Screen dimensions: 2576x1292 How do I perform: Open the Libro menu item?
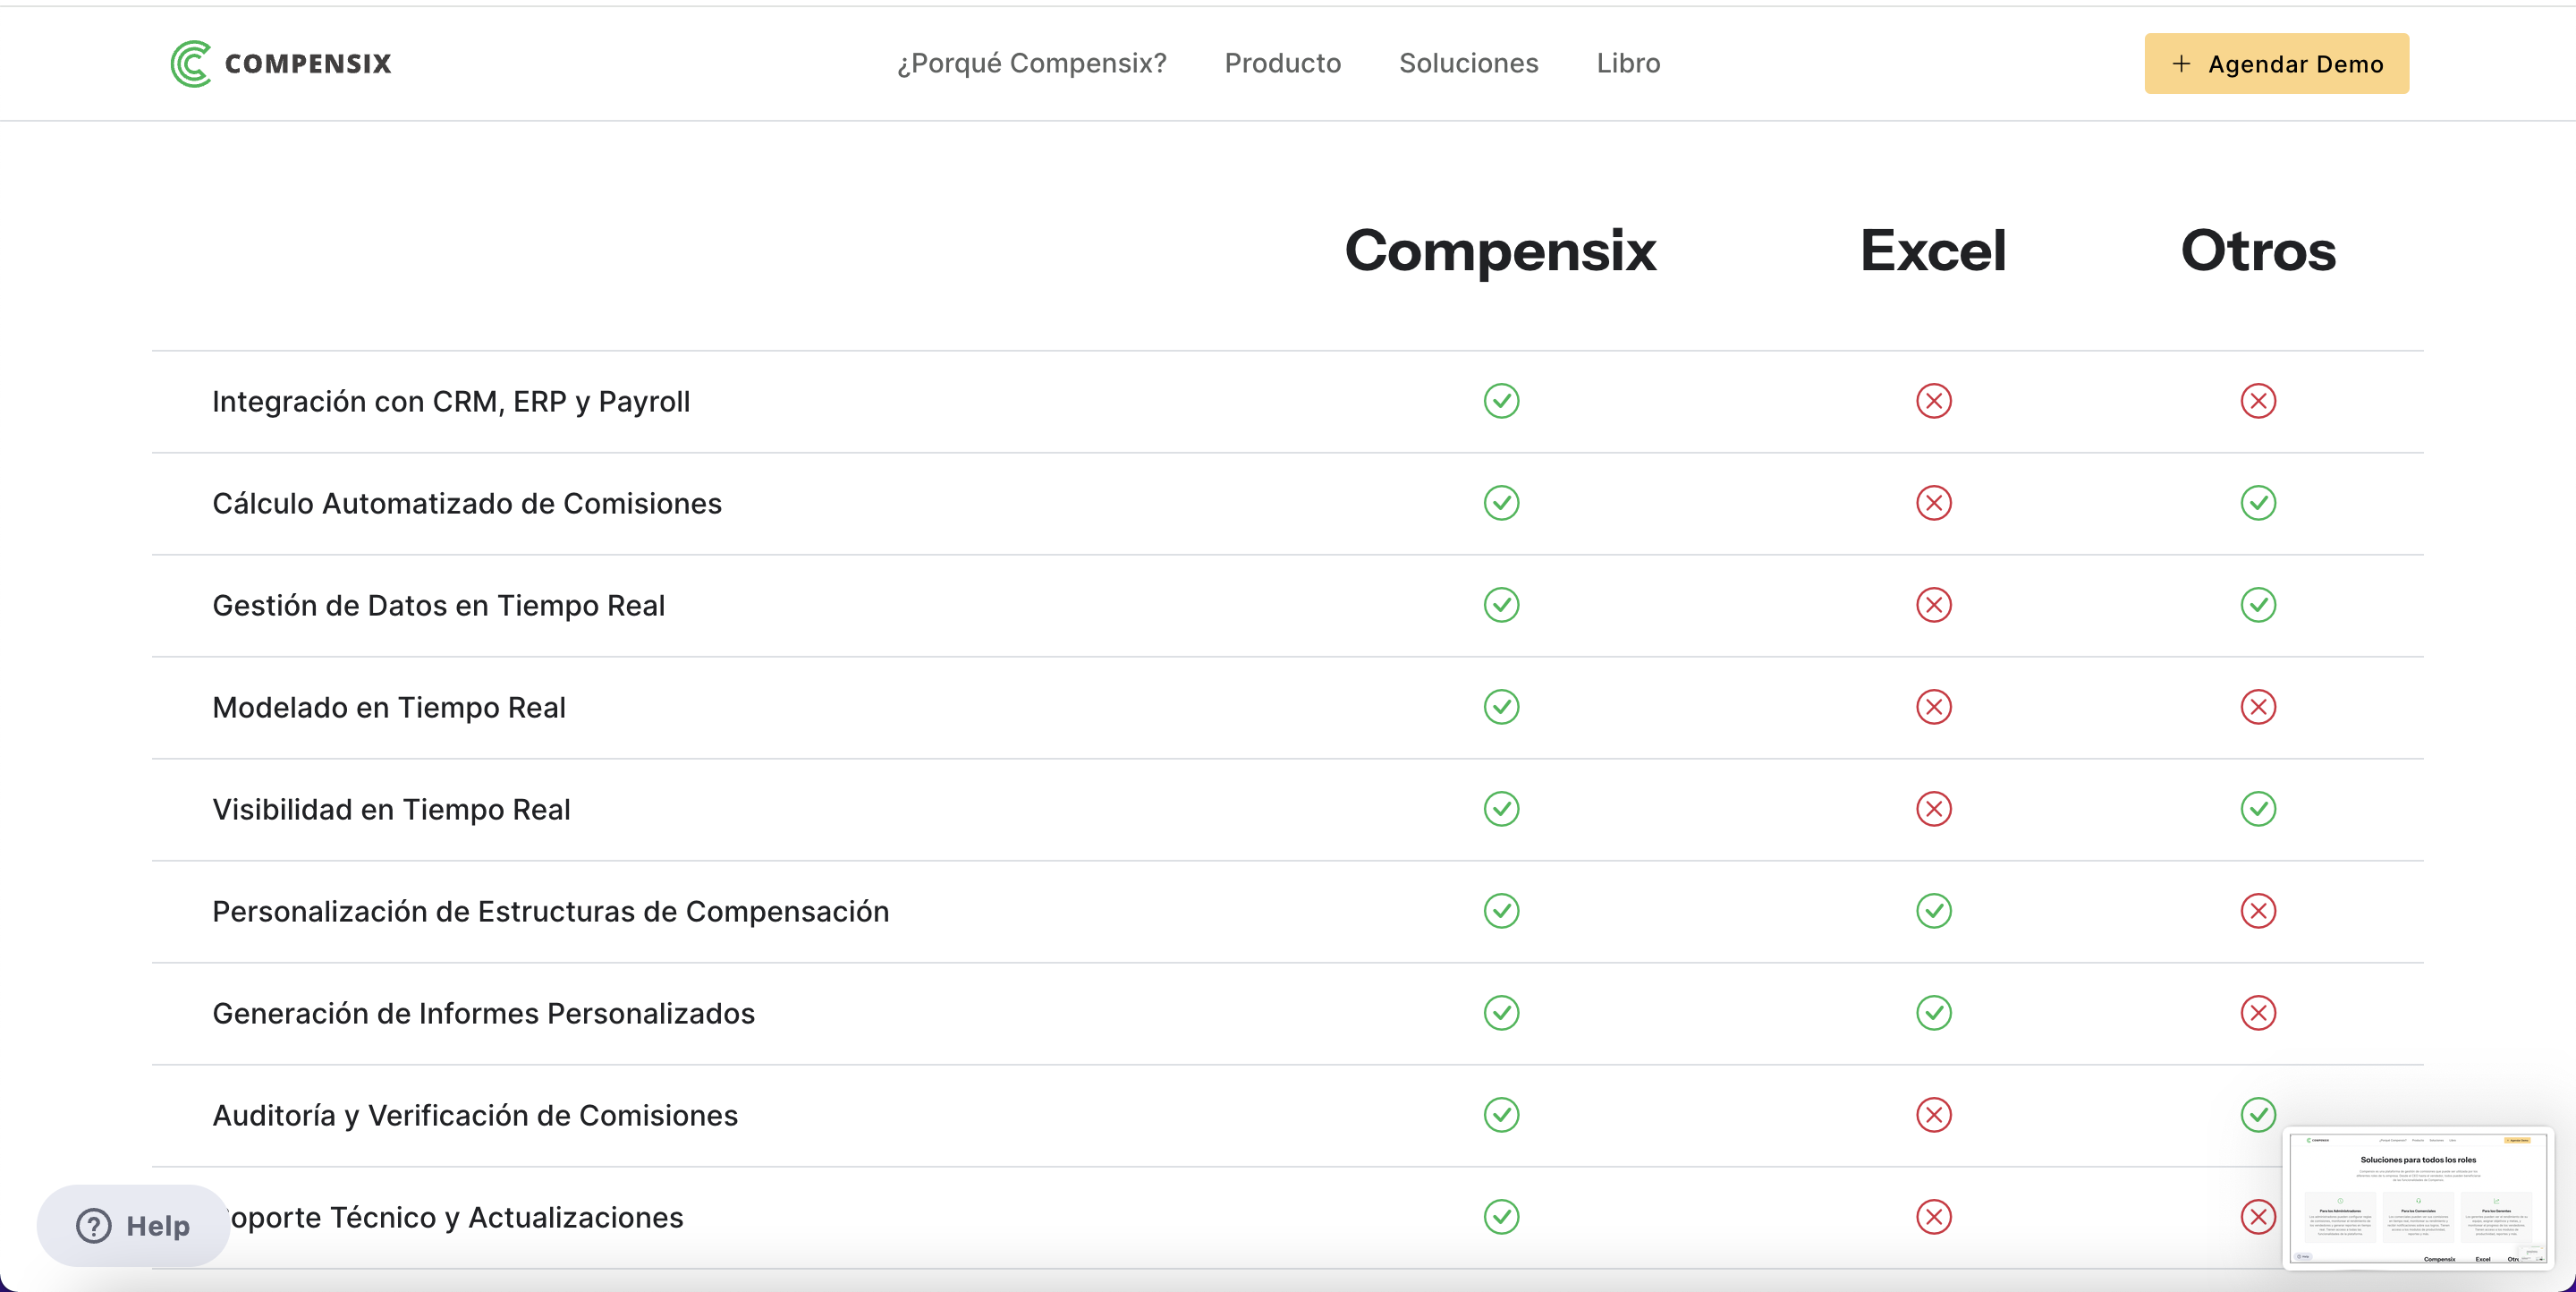coord(1628,63)
